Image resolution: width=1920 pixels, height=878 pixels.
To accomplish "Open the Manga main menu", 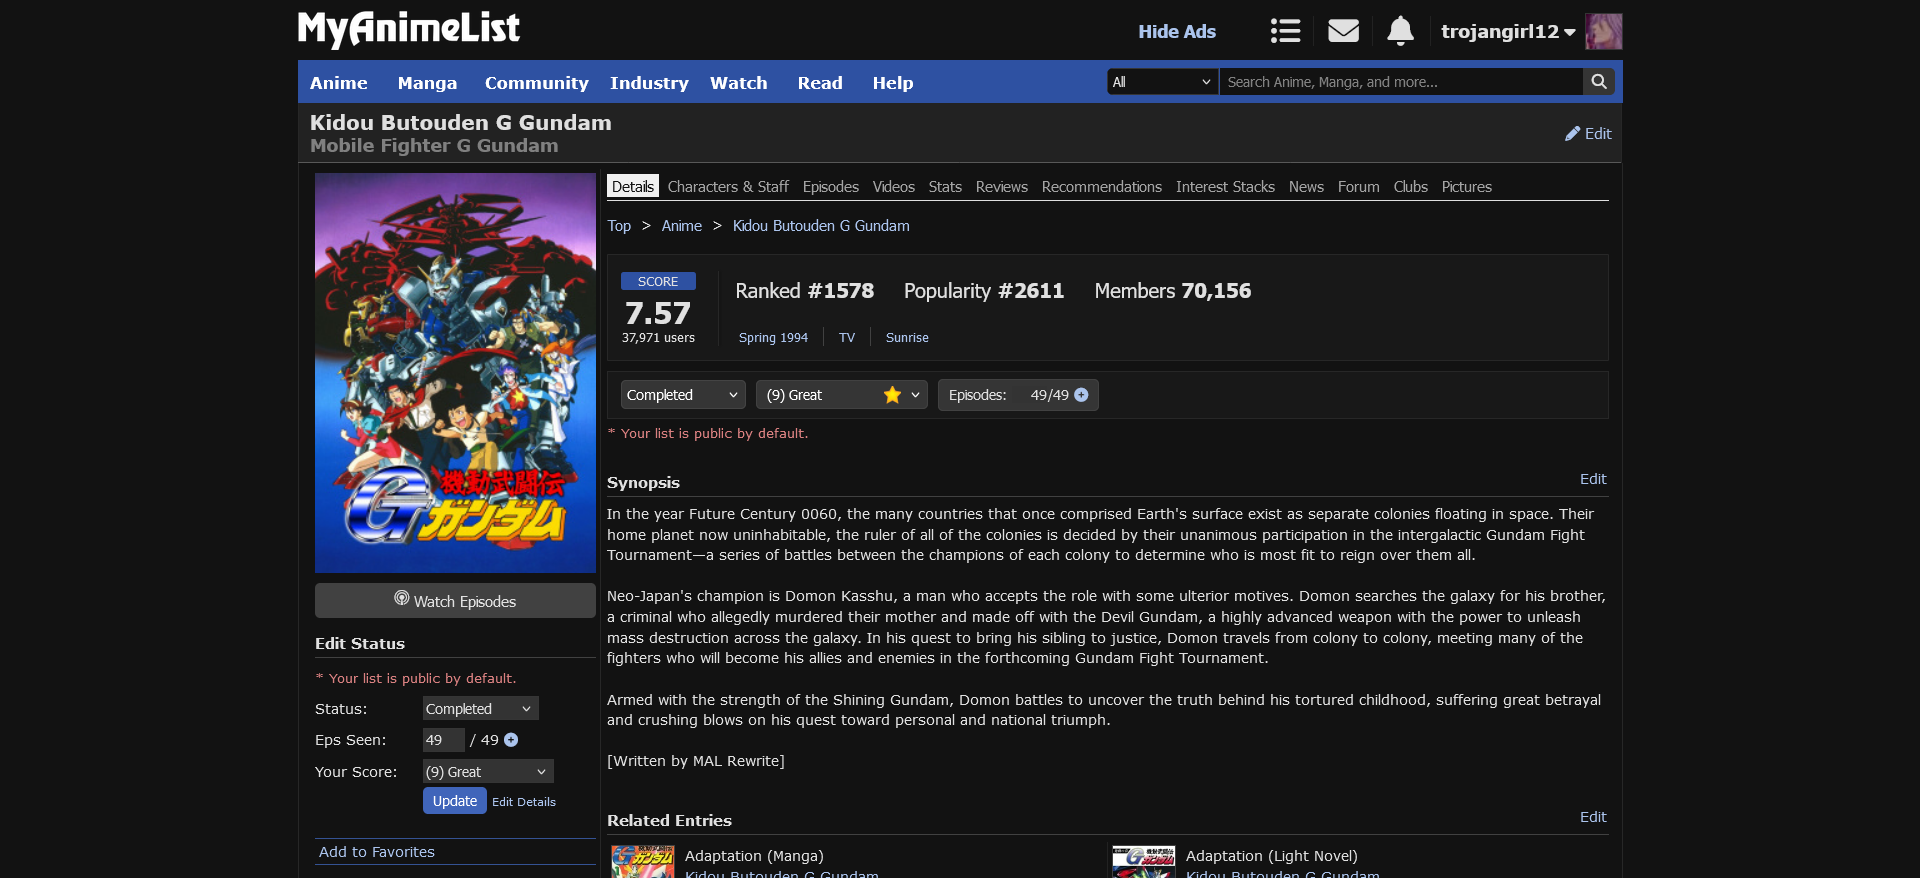I will (x=427, y=83).
